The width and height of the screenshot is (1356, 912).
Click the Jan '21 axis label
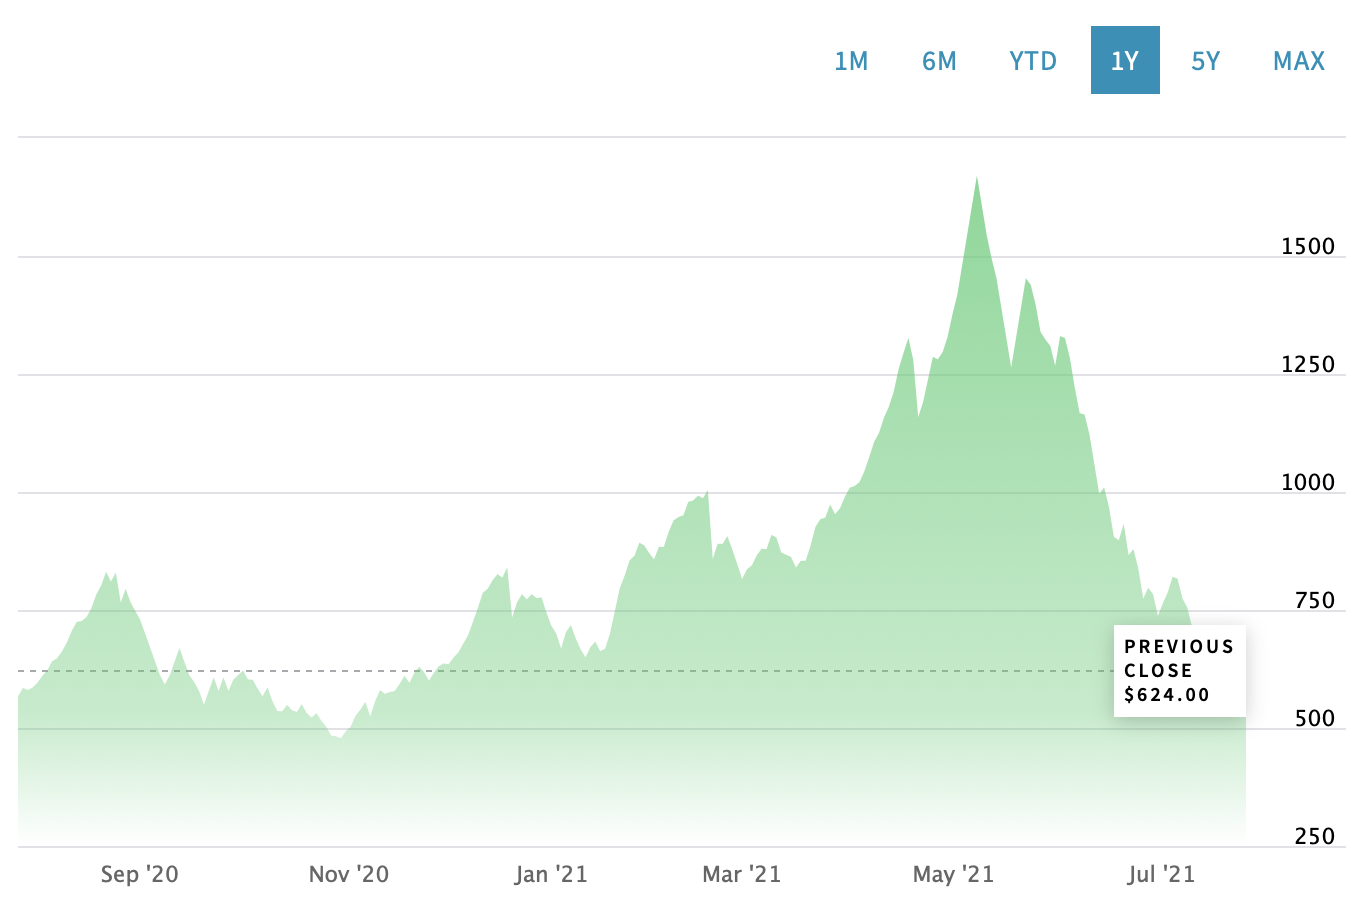[551, 874]
